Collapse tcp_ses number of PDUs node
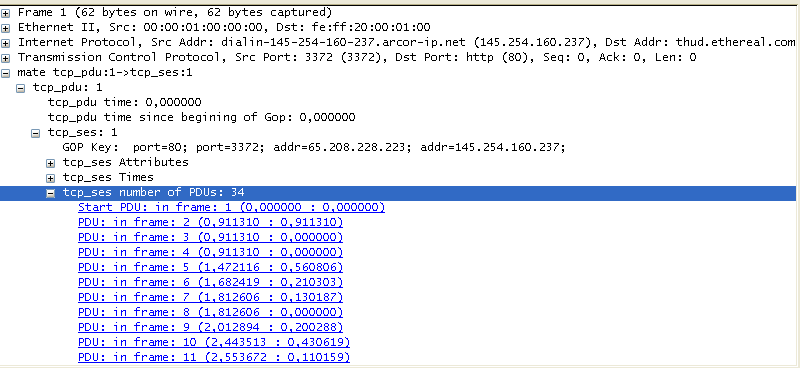The height and width of the screenshot is (368, 800). click(x=51, y=193)
